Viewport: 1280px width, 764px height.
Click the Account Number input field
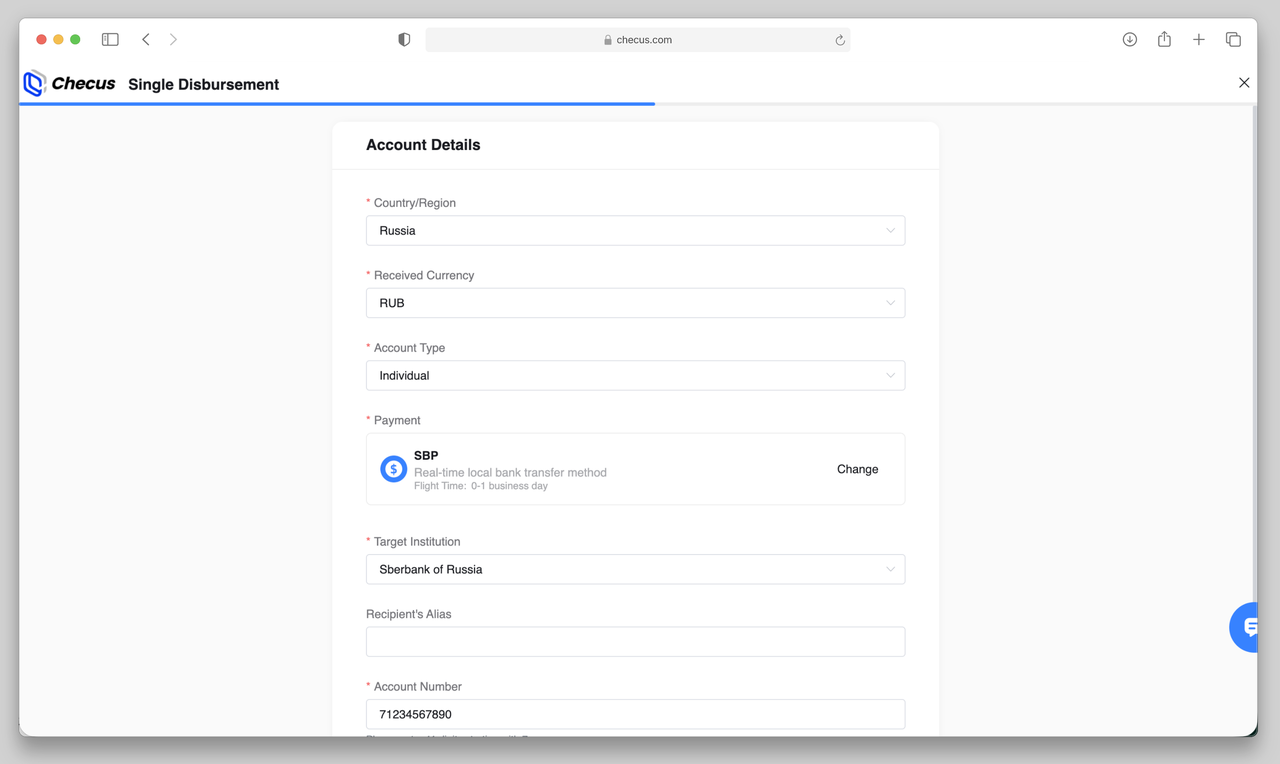[x=635, y=714]
